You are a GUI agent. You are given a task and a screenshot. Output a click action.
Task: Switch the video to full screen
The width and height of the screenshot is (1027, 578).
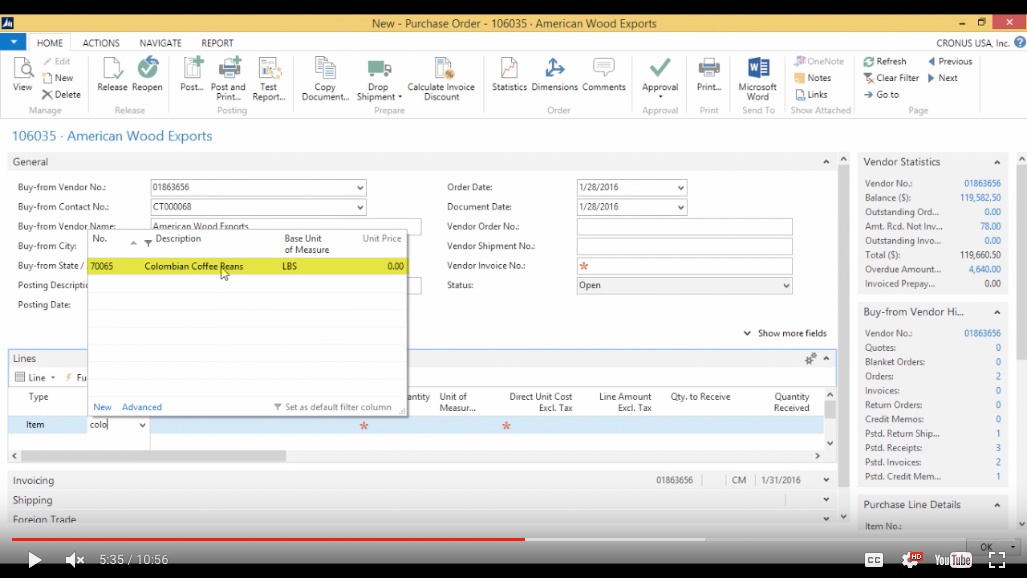(x=996, y=560)
